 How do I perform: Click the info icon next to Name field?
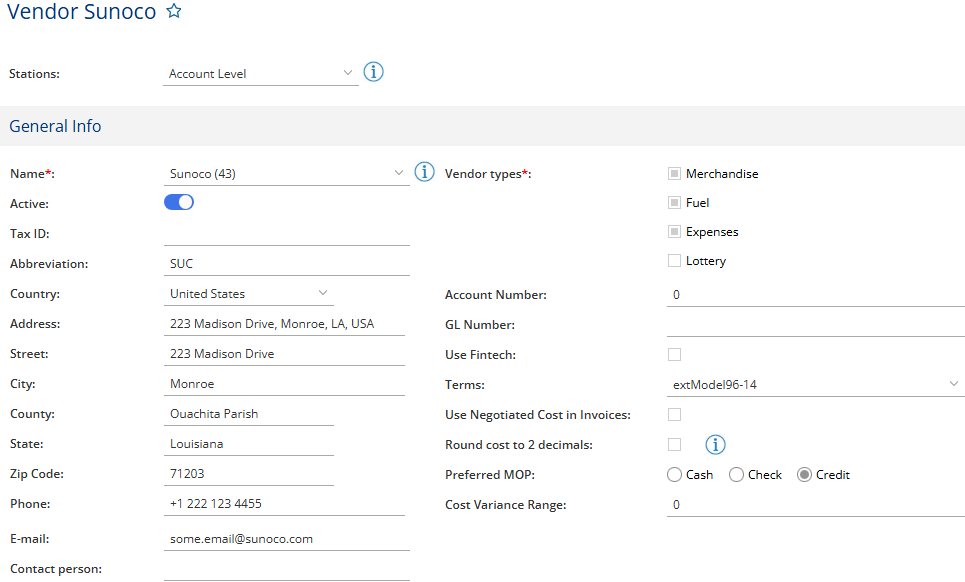coord(424,172)
